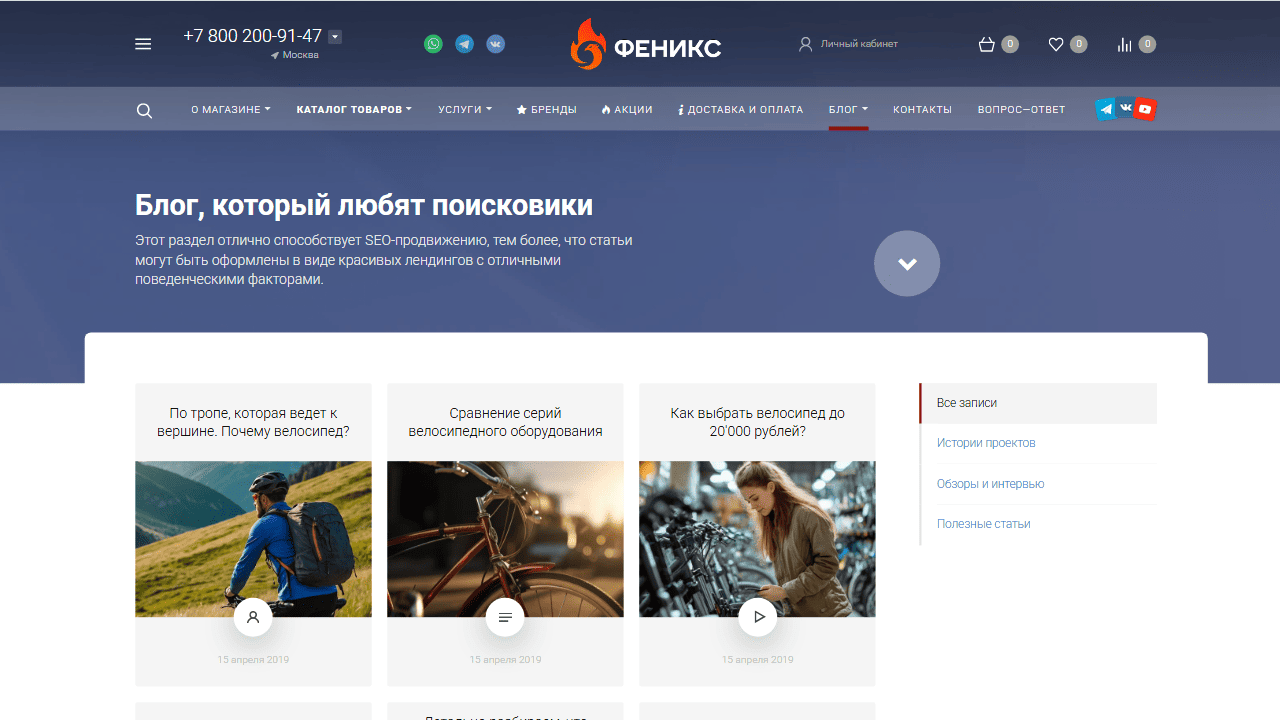Select Москва city location
Image resolution: width=1280 pixels, height=720 pixels.
[x=296, y=55]
